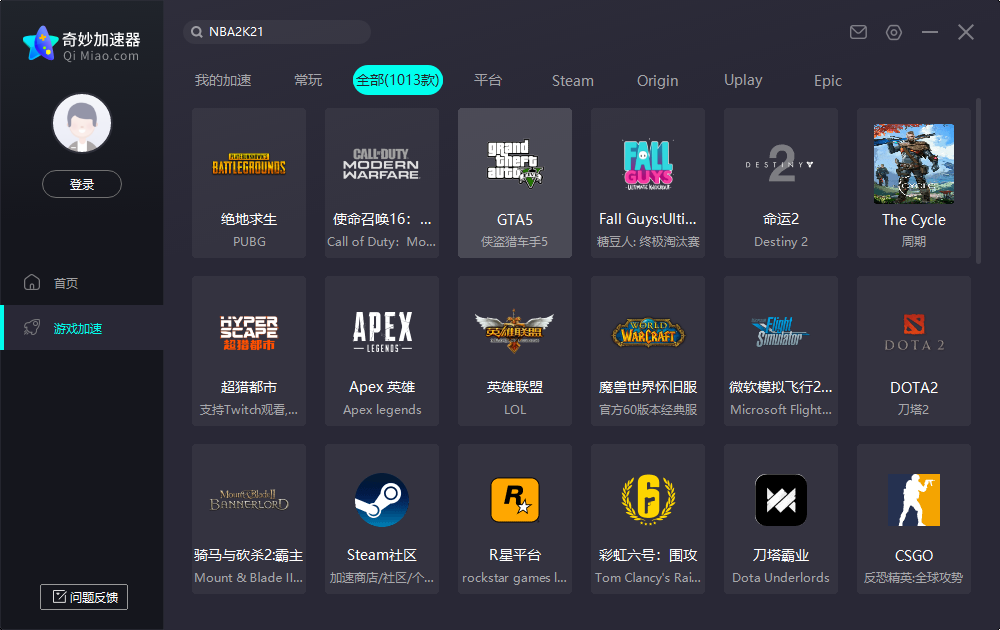View the Epic games tab

click(828, 81)
